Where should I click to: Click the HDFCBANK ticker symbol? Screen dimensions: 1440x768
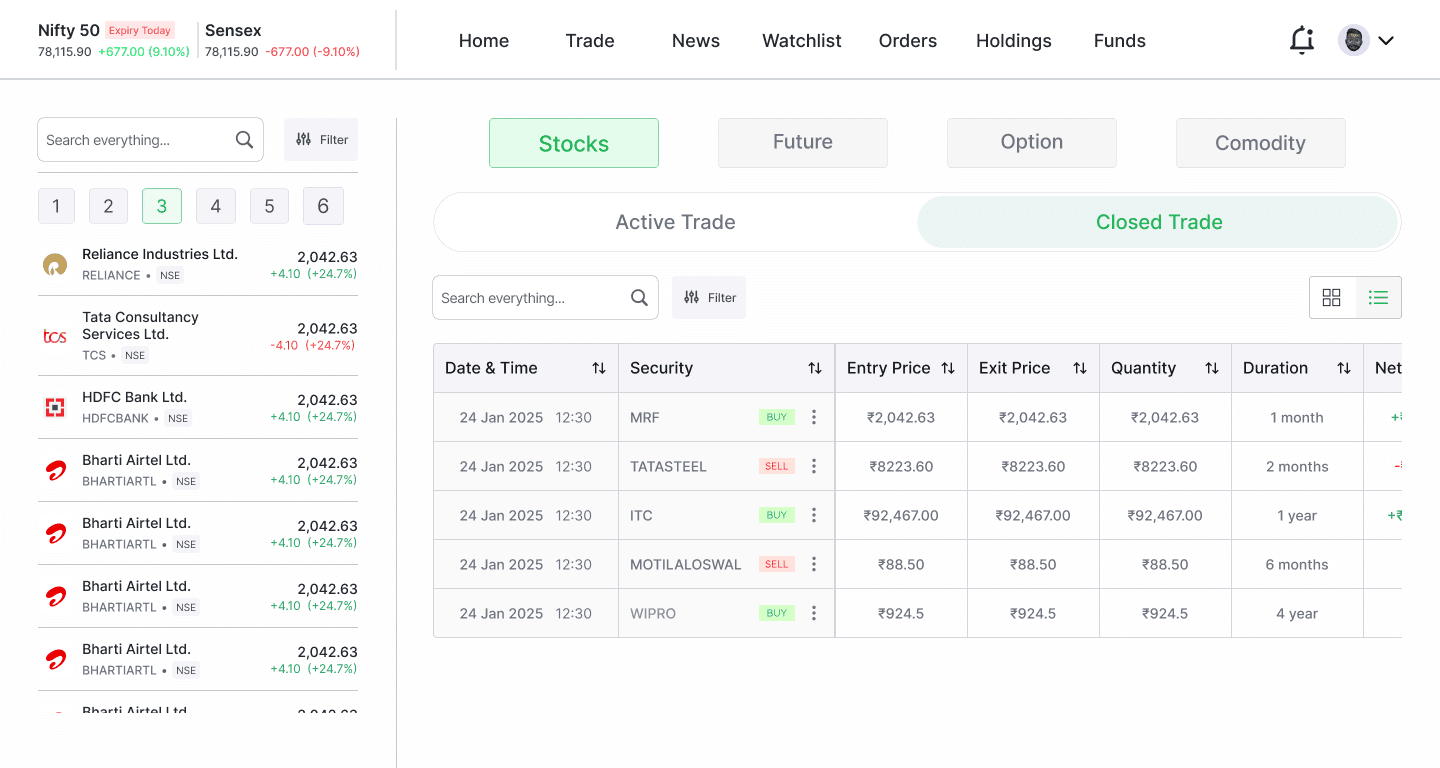pyautogui.click(x=115, y=418)
